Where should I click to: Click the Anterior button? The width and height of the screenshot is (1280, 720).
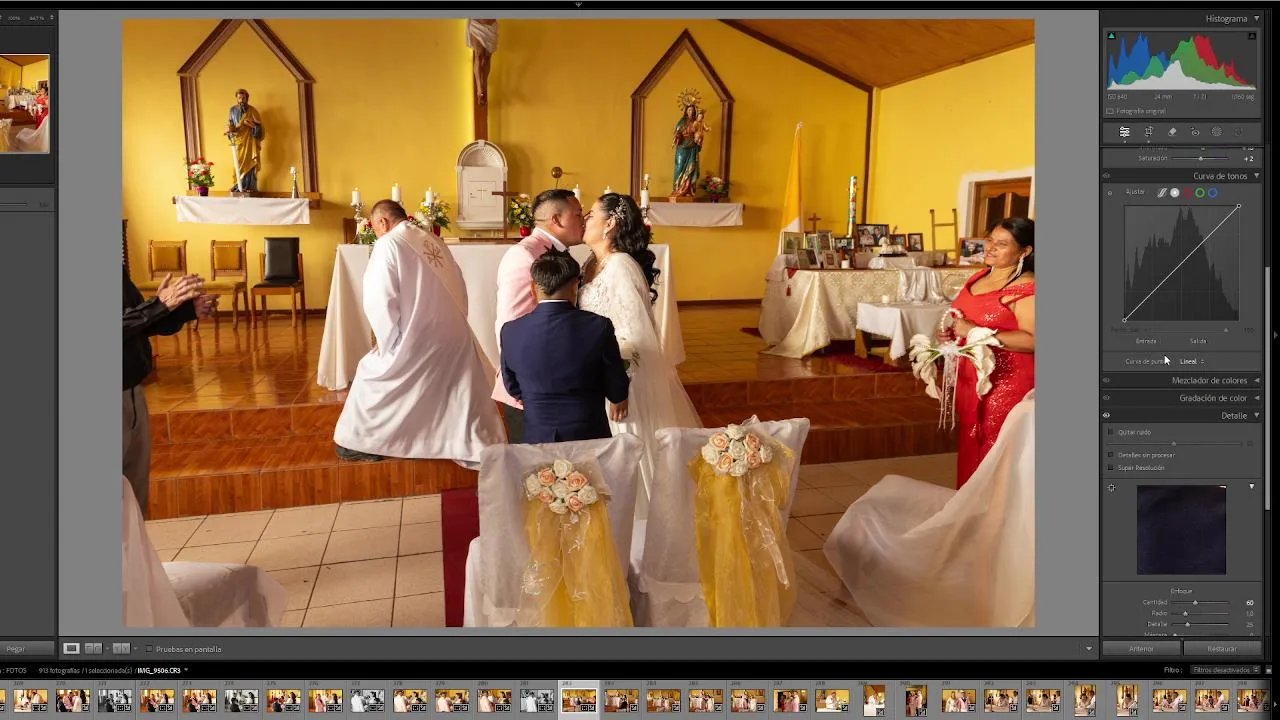tap(1141, 649)
